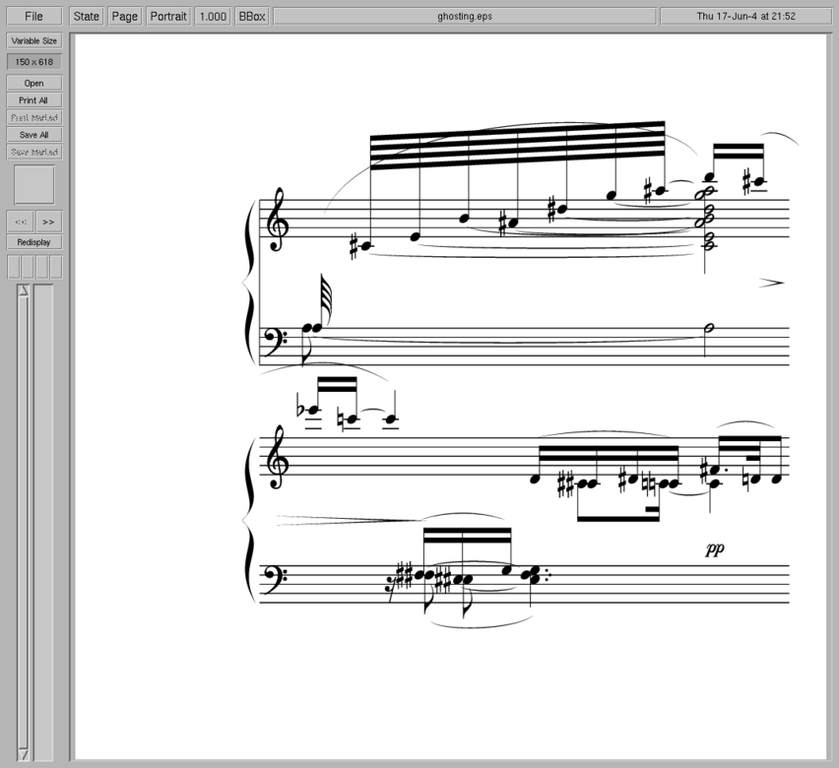The image size is (839, 768).
Task: Click the Save All button
Action: (34, 135)
